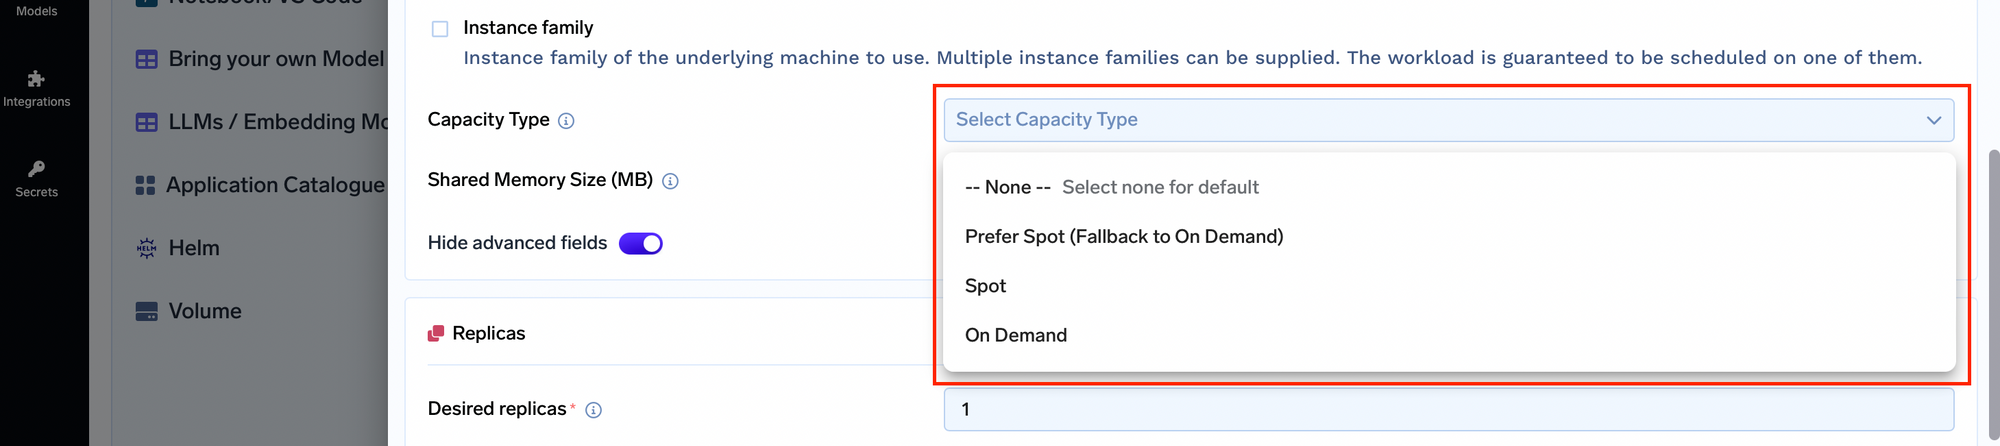The height and width of the screenshot is (446, 2000).
Task: Click the Shared Memory Size info icon
Action: tap(670, 181)
